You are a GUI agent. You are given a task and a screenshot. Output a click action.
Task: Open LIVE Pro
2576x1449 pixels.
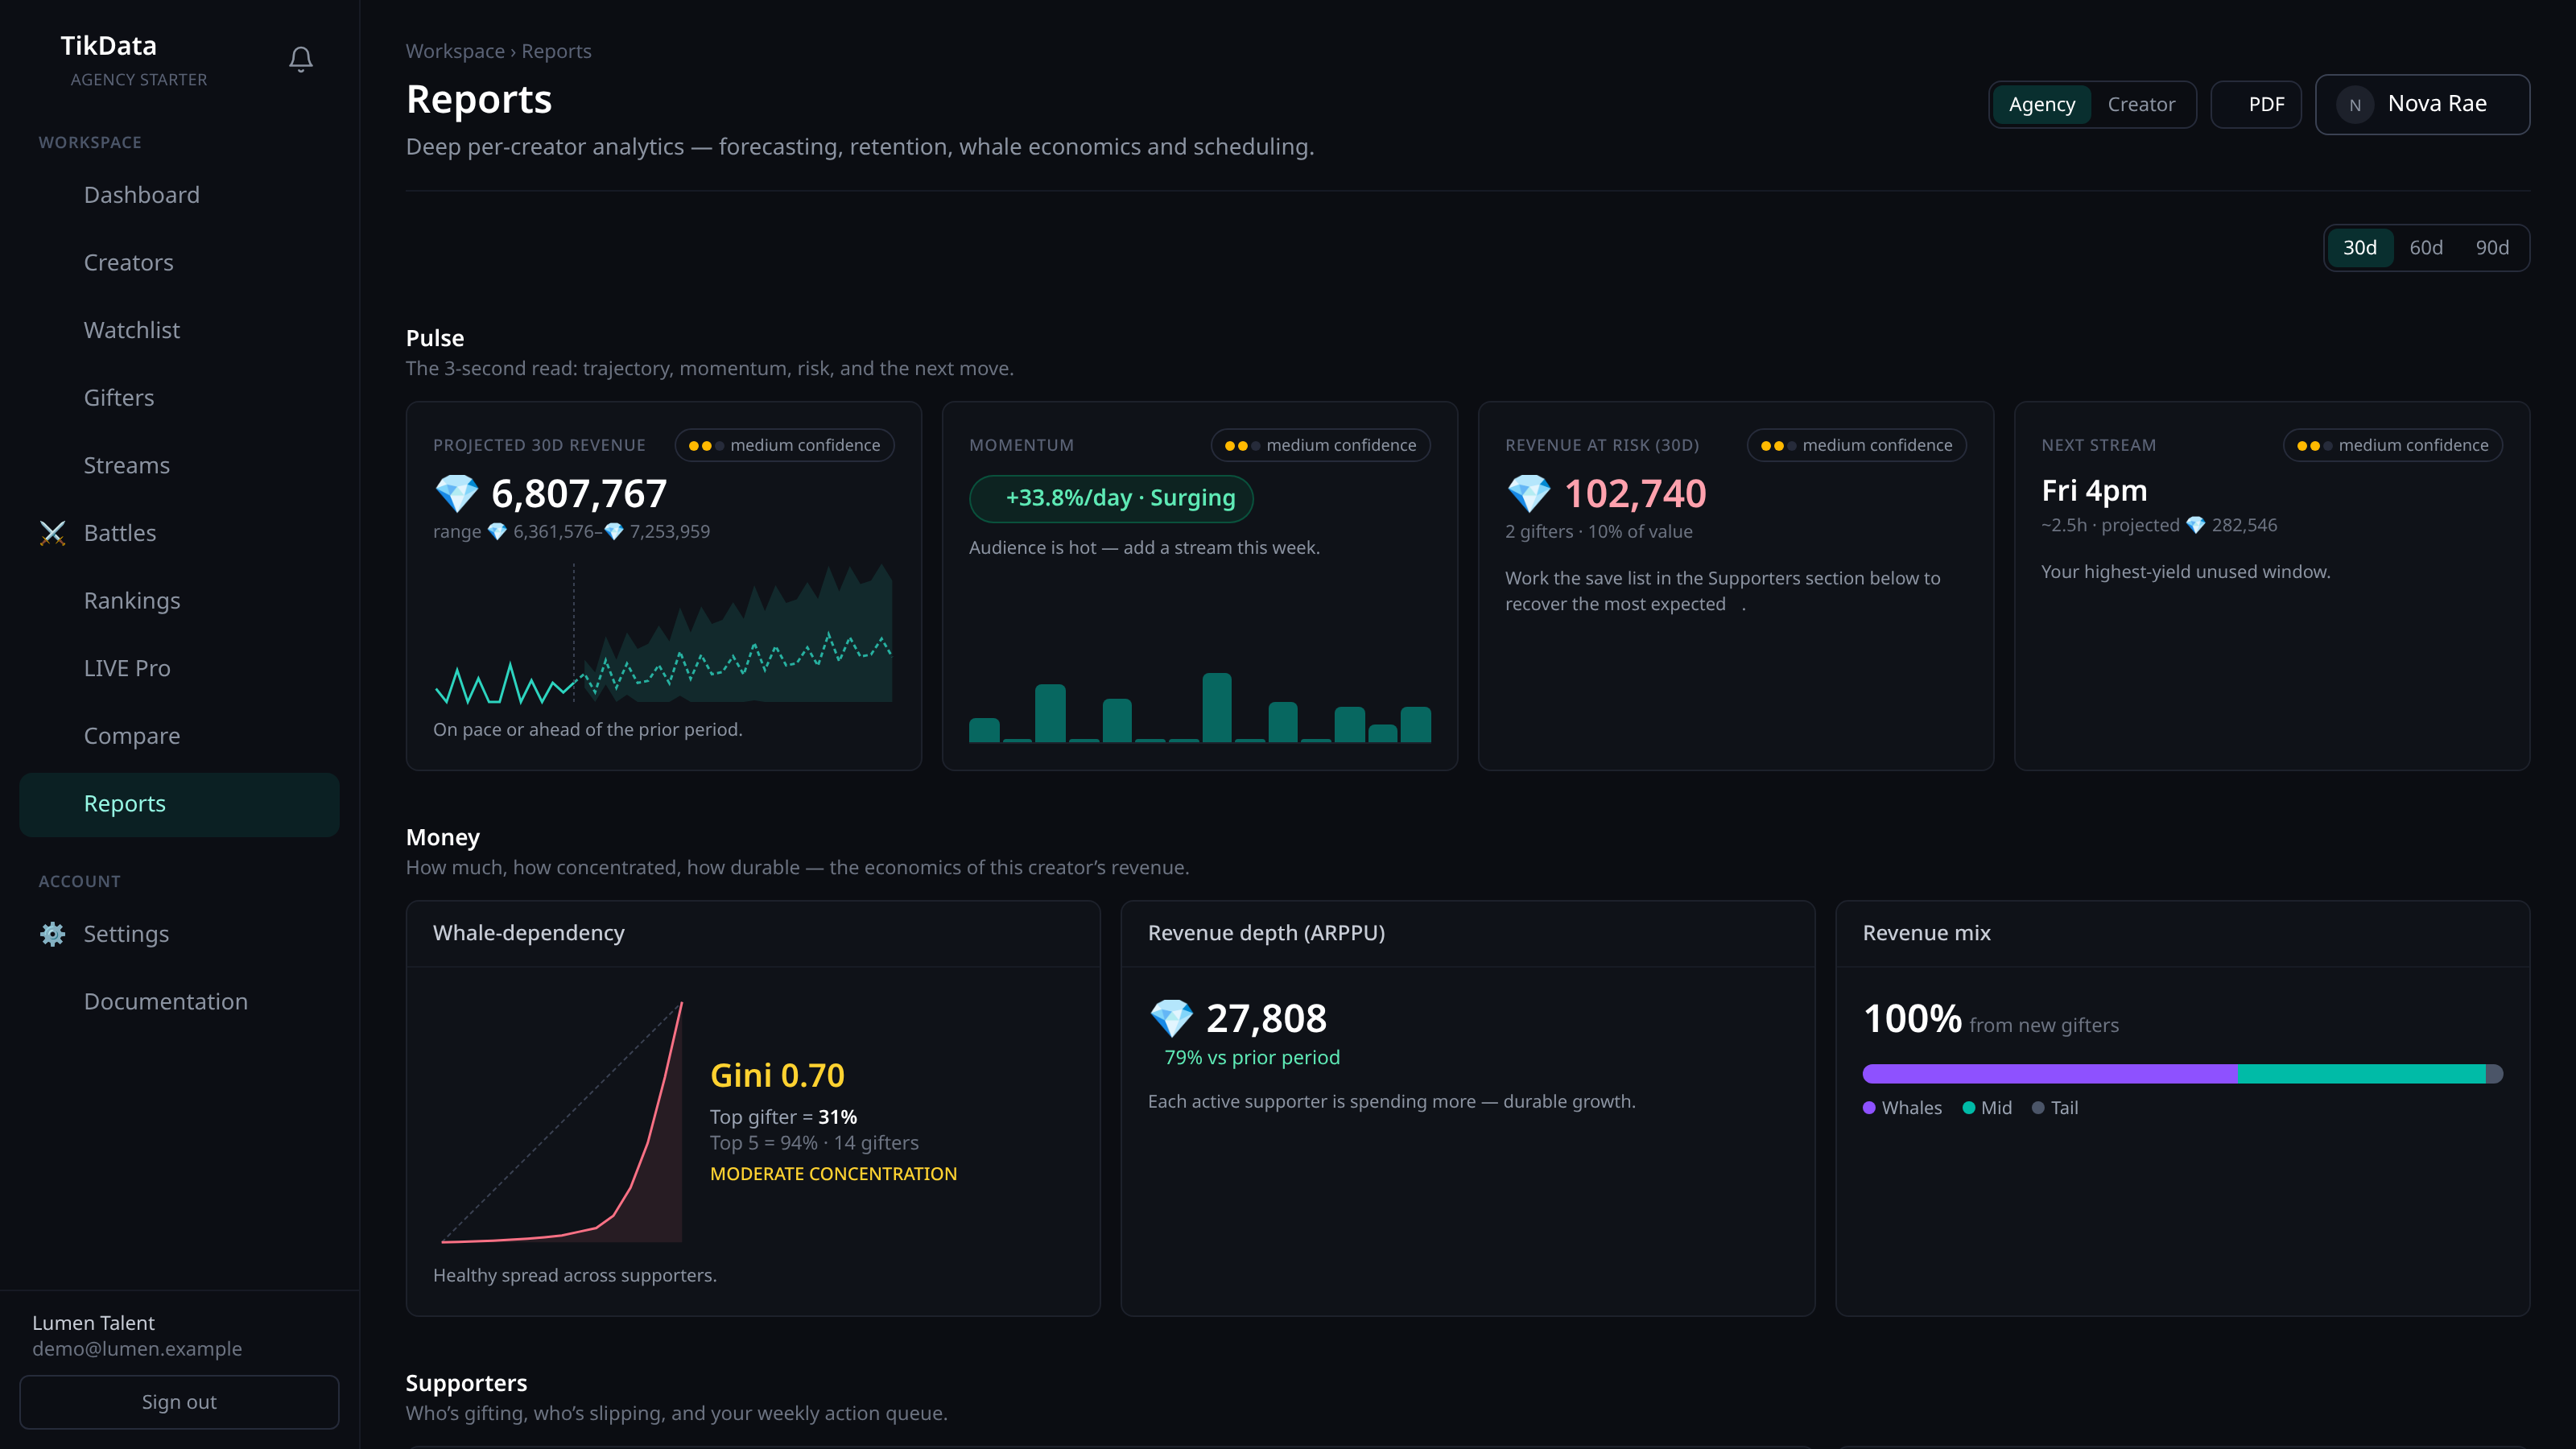(179, 668)
